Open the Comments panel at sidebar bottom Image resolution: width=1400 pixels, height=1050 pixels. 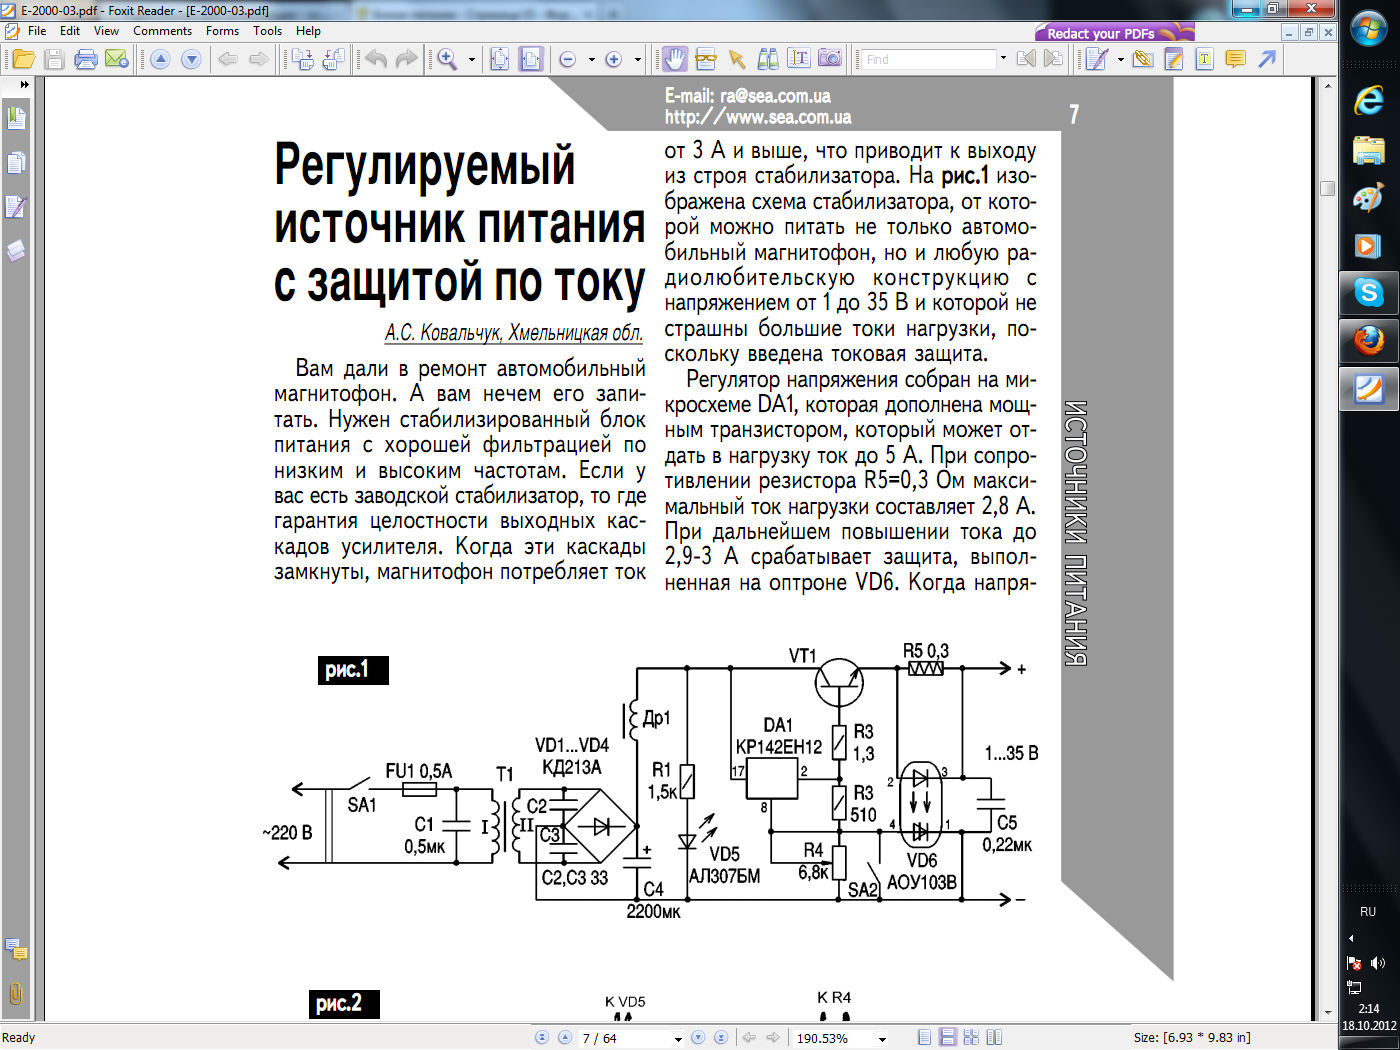[x=16, y=949]
